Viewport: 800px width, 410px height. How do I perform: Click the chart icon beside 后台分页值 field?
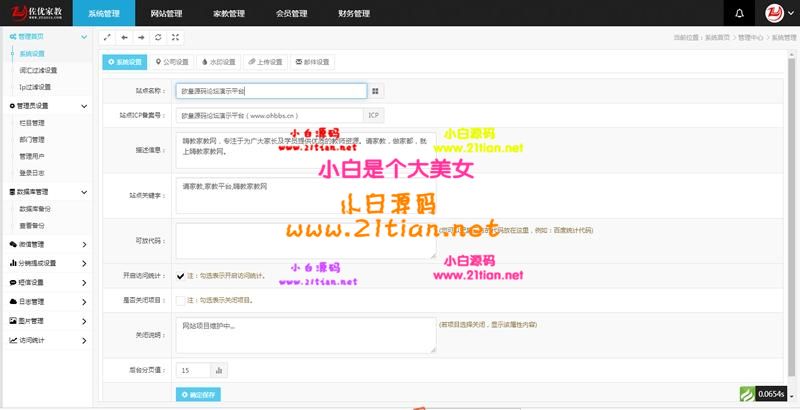point(219,370)
